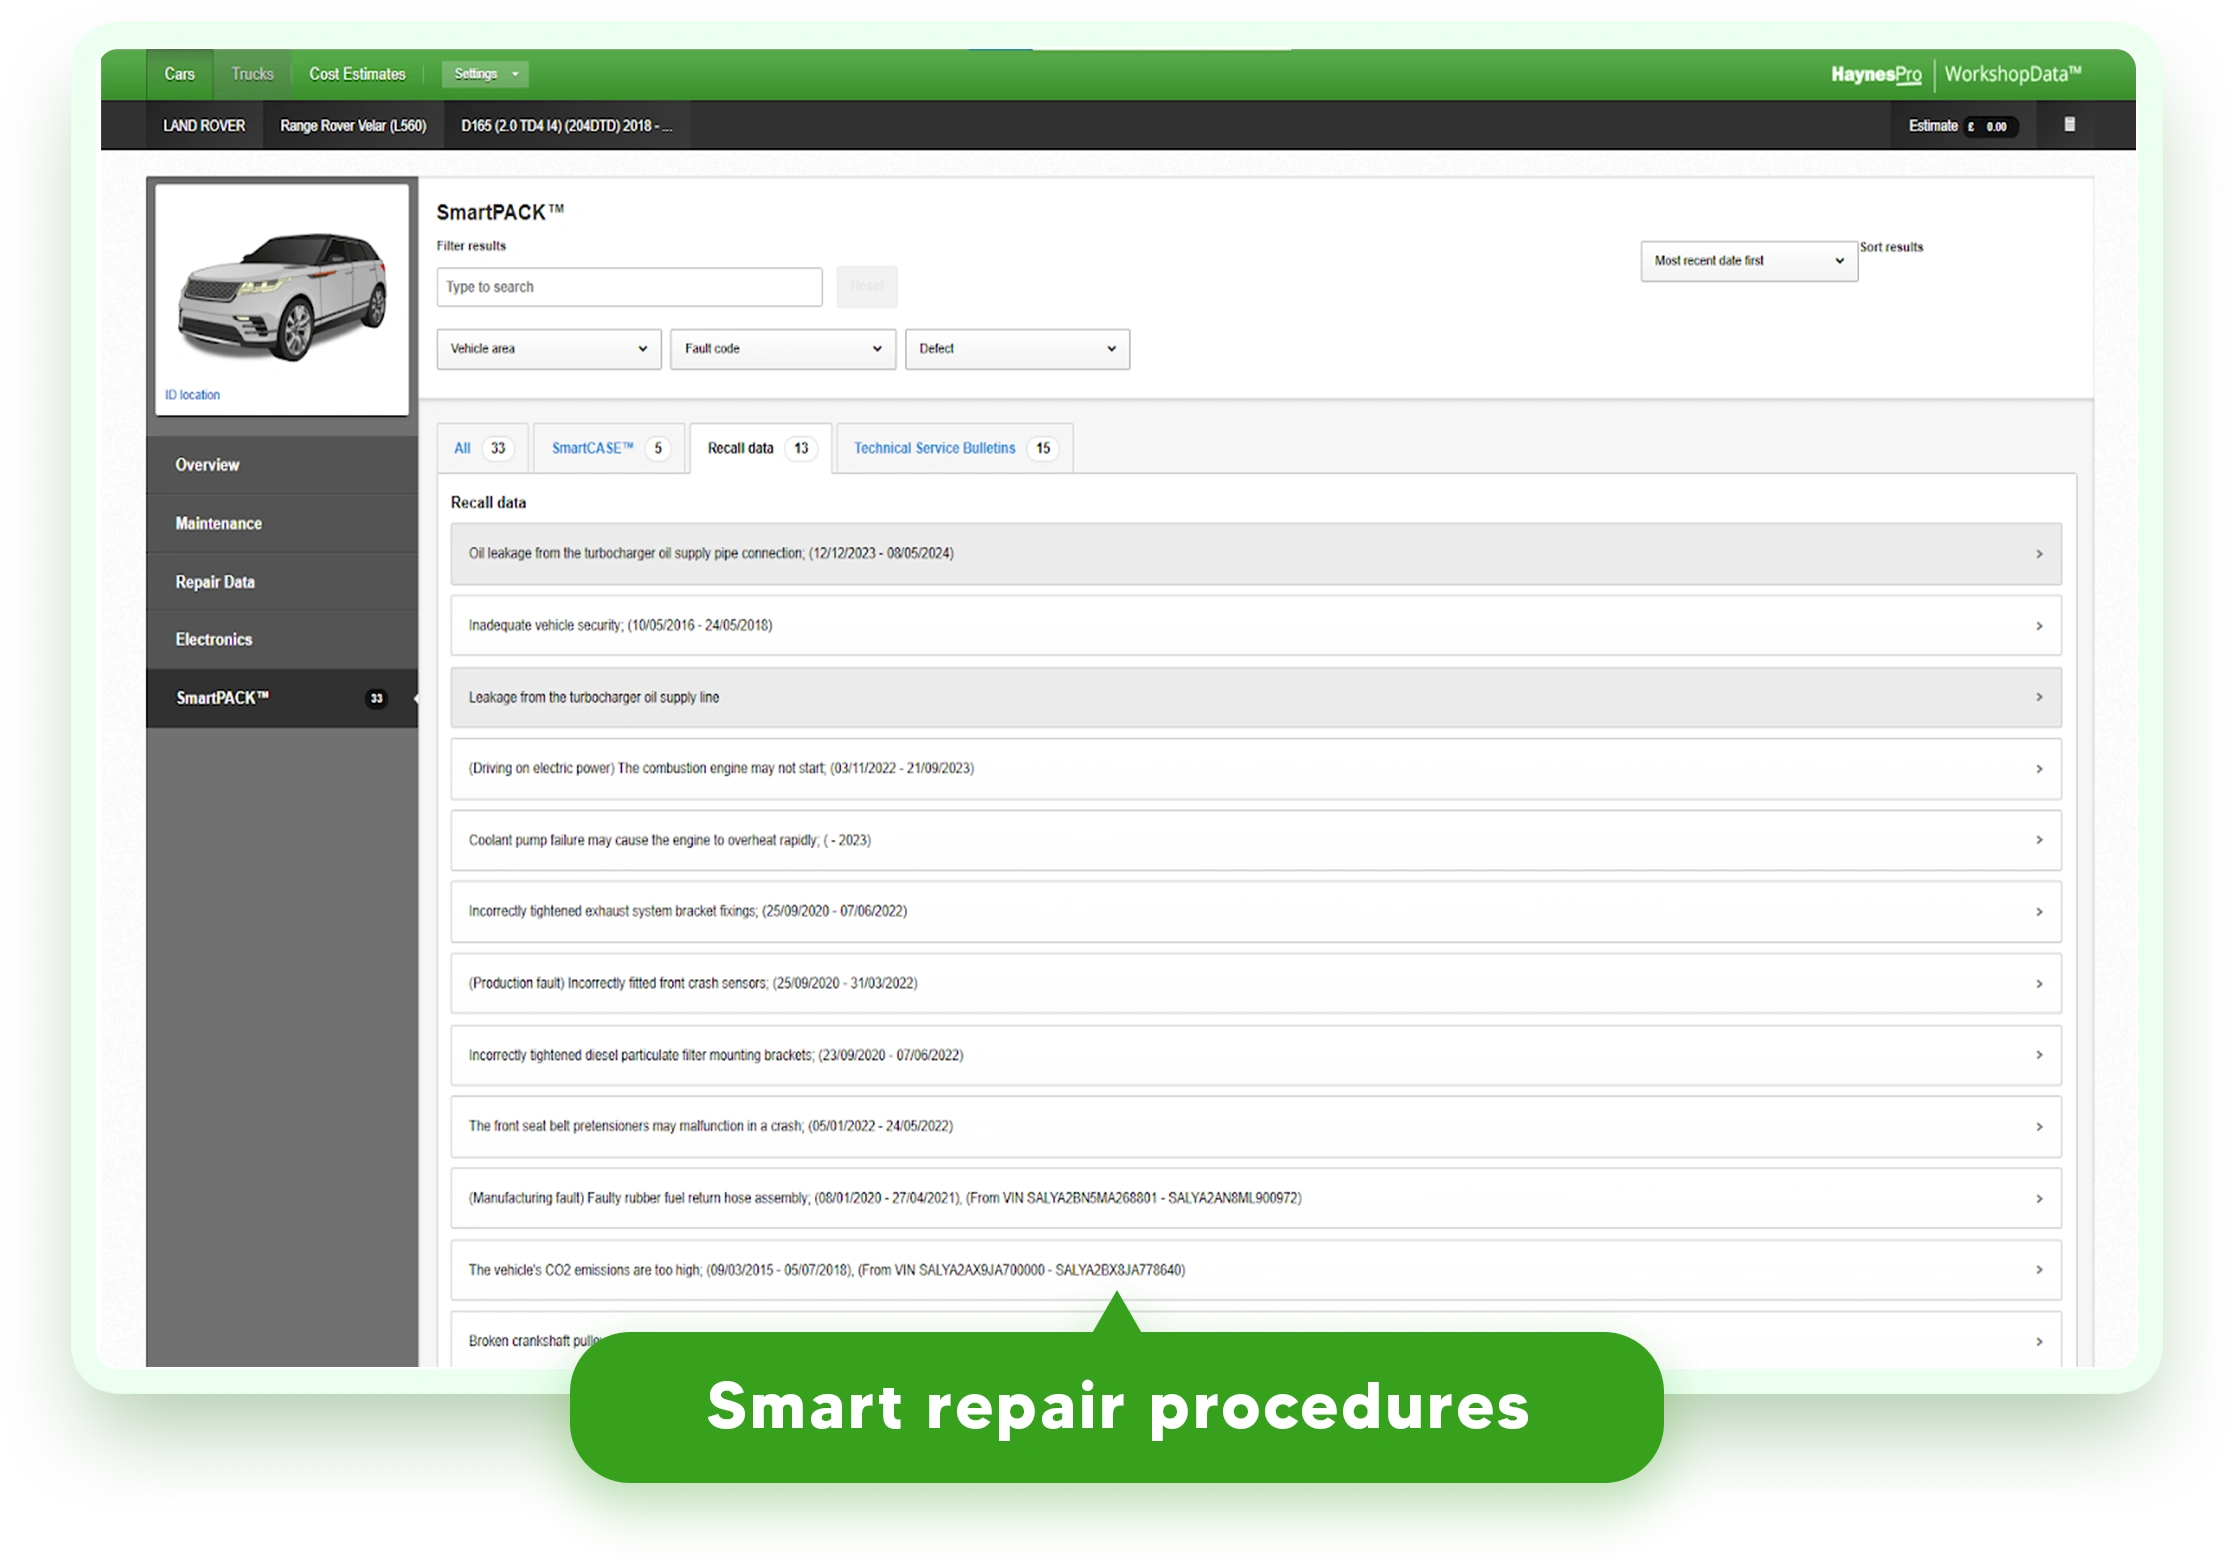The height and width of the screenshot is (1561, 2234).
Task: Click the Range Rover Velar (L560) breadcrumb
Action: tap(353, 126)
